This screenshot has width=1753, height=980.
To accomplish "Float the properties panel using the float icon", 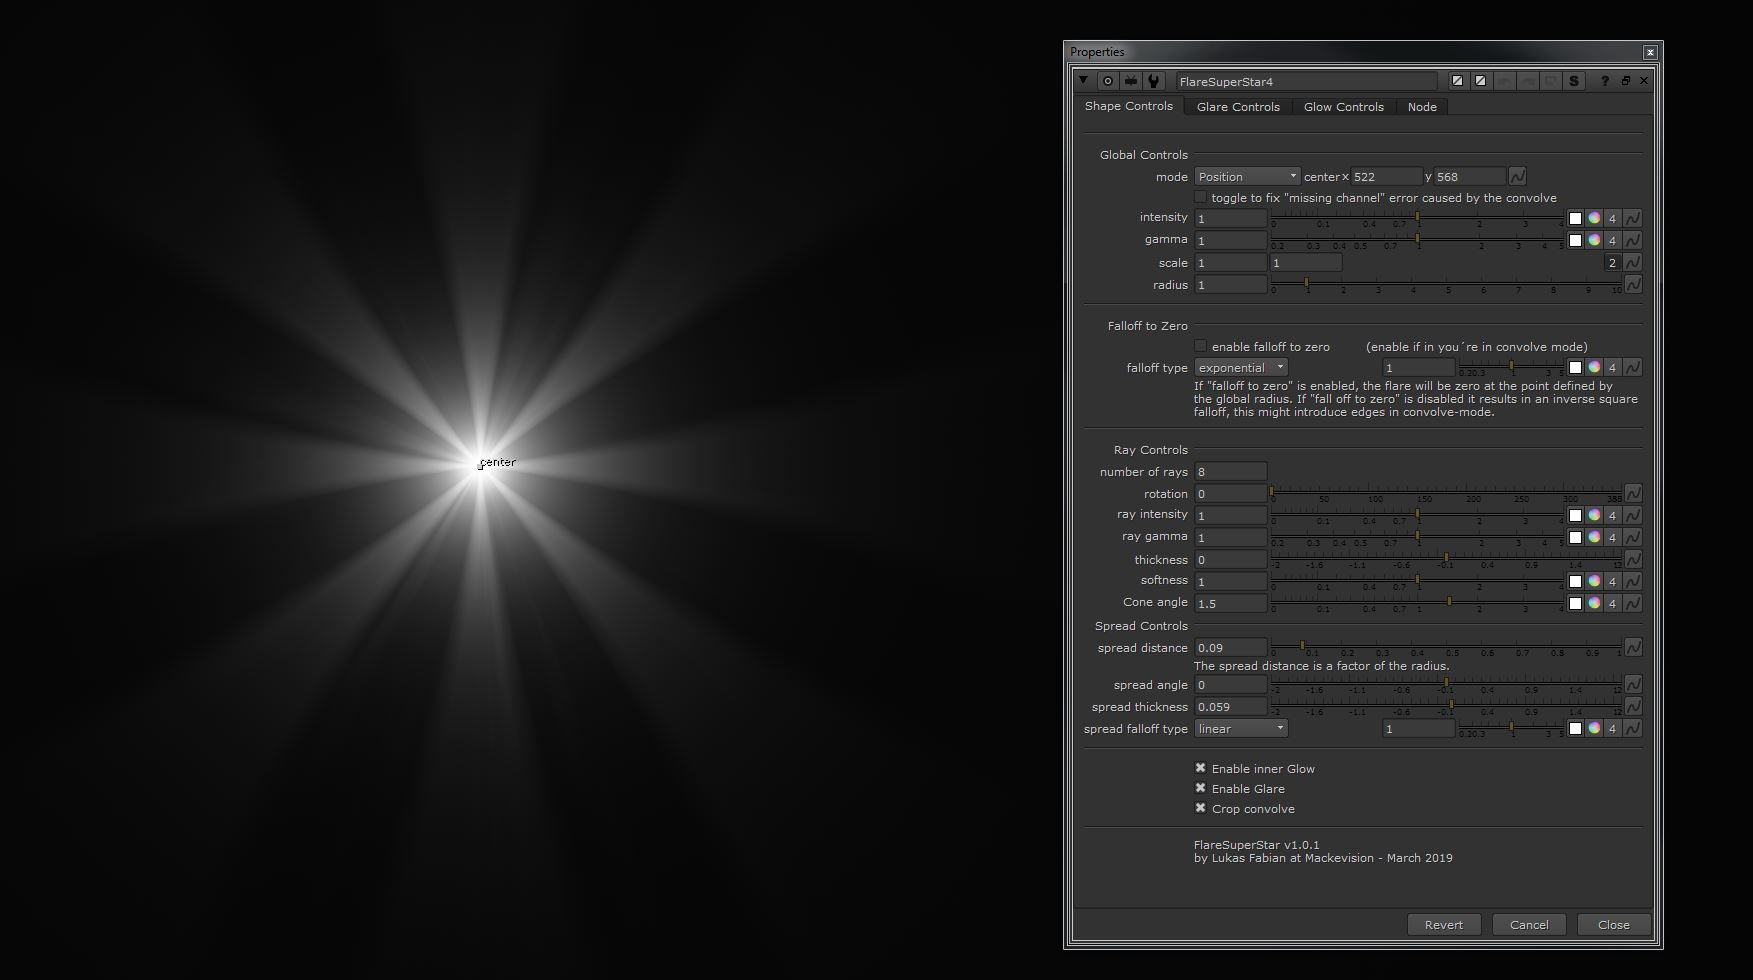I will [x=1625, y=81].
